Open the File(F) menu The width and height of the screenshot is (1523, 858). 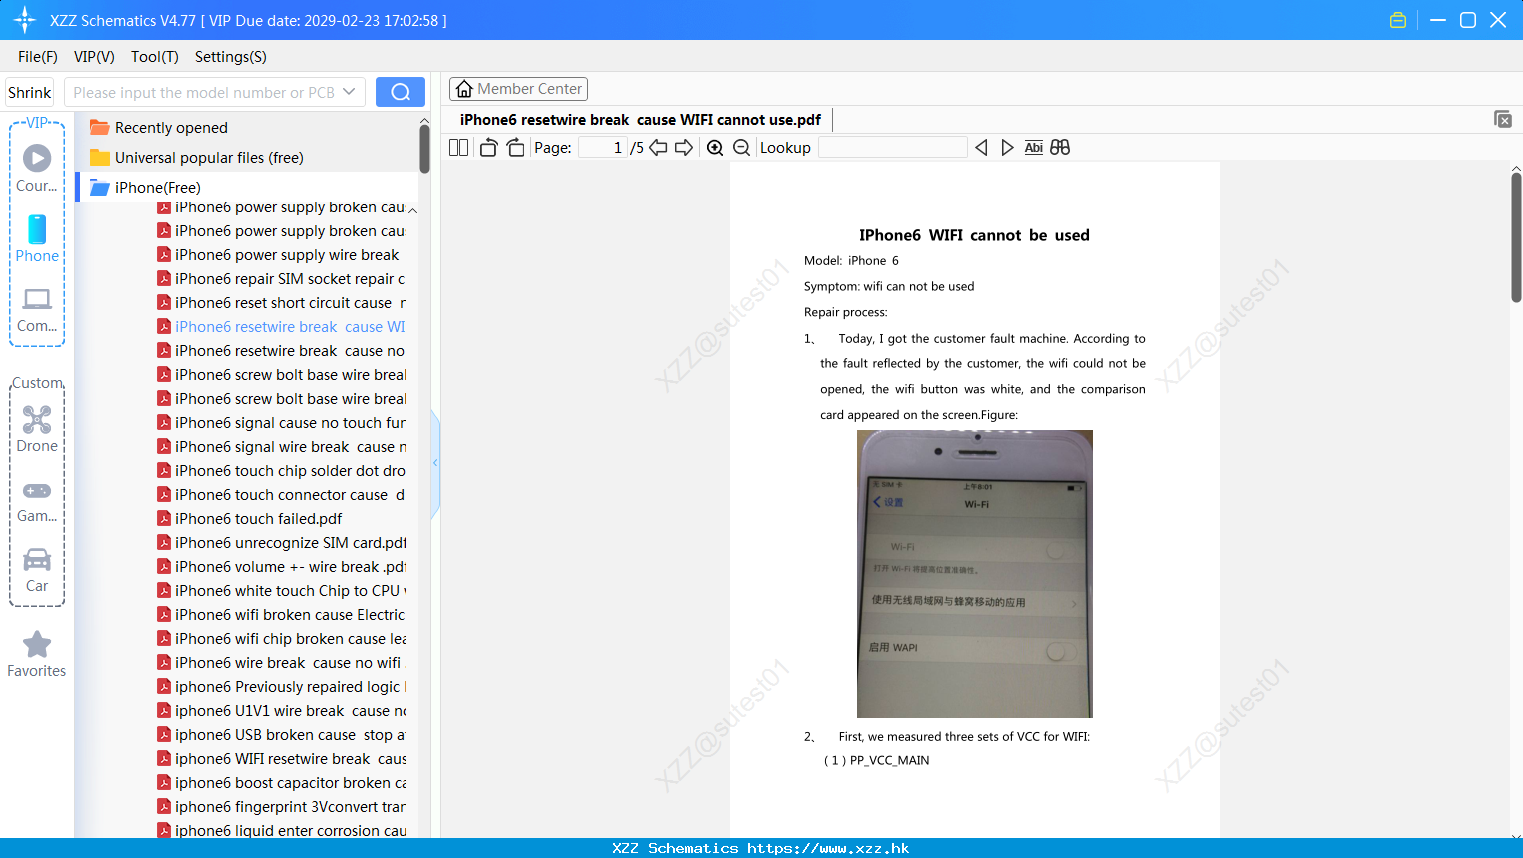click(x=38, y=57)
